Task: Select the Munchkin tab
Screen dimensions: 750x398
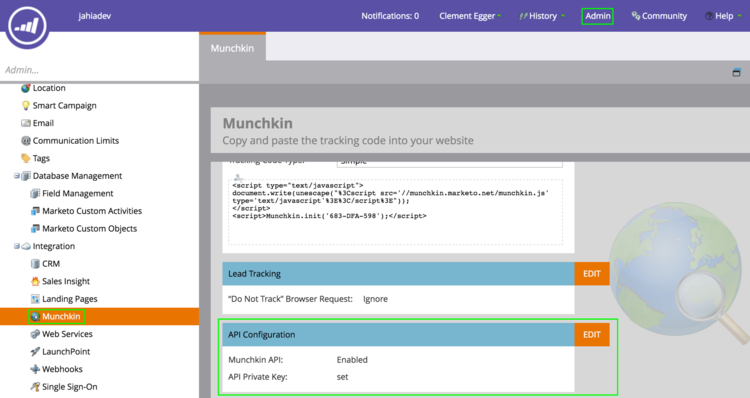Action: click(232, 48)
